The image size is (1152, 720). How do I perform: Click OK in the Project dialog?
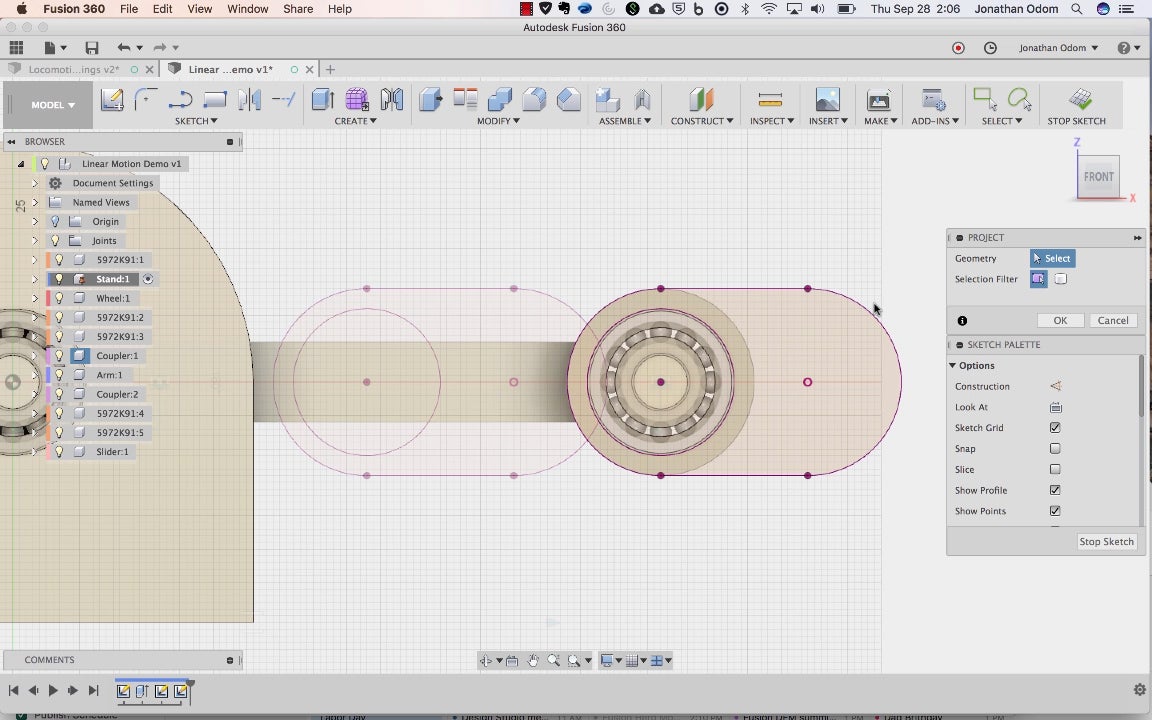1060,321
